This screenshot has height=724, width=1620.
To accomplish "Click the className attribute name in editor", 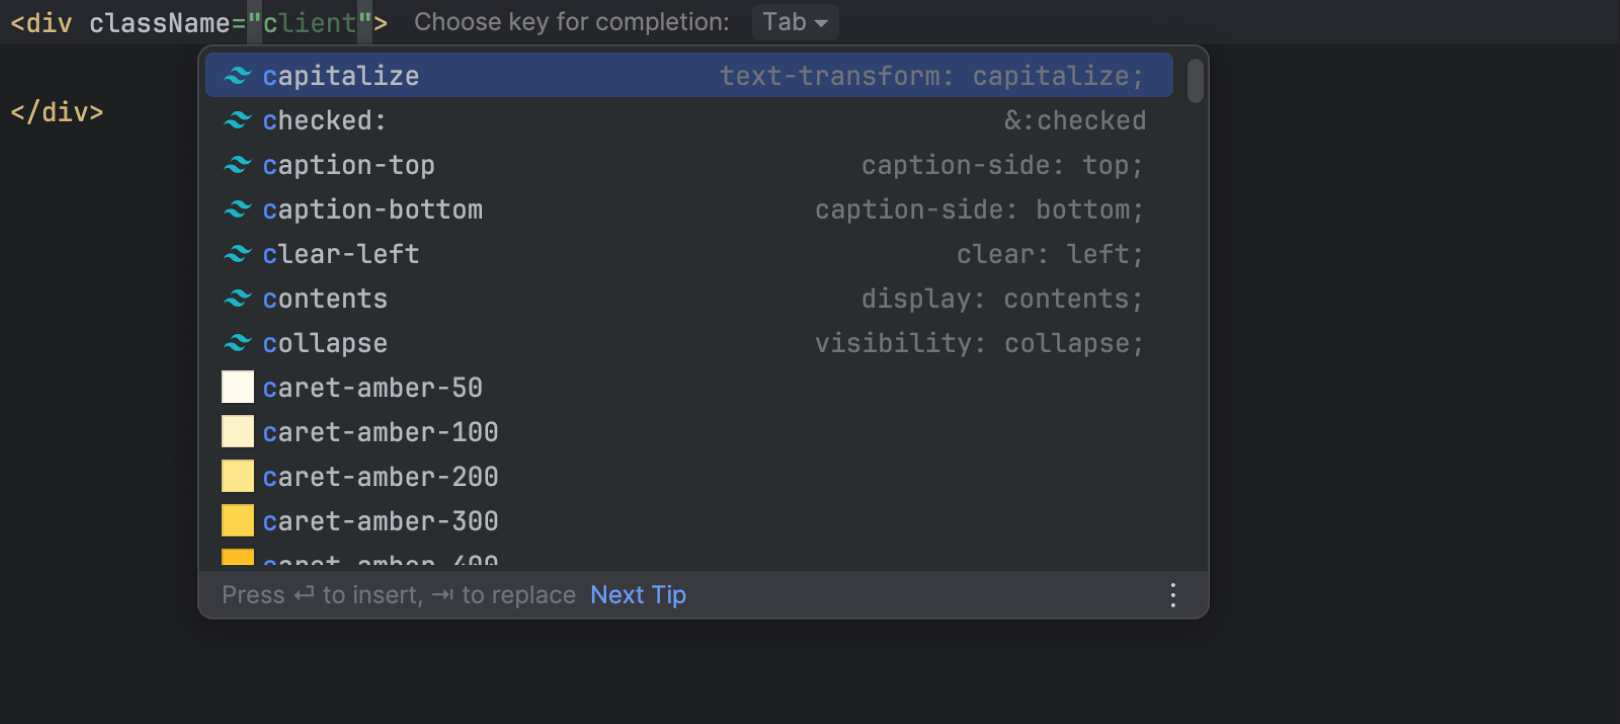I will 160,23.
